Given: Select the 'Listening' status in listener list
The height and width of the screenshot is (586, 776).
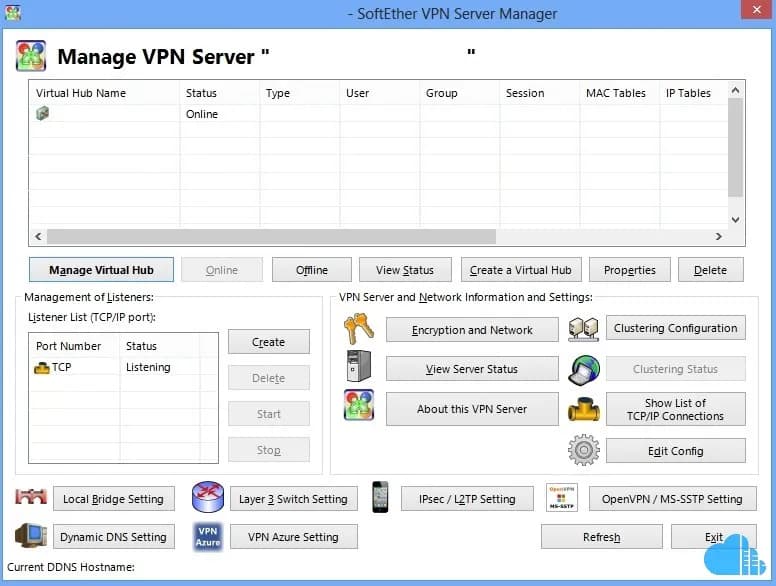Looking at the screenshot, I should [x=148, y=367].
